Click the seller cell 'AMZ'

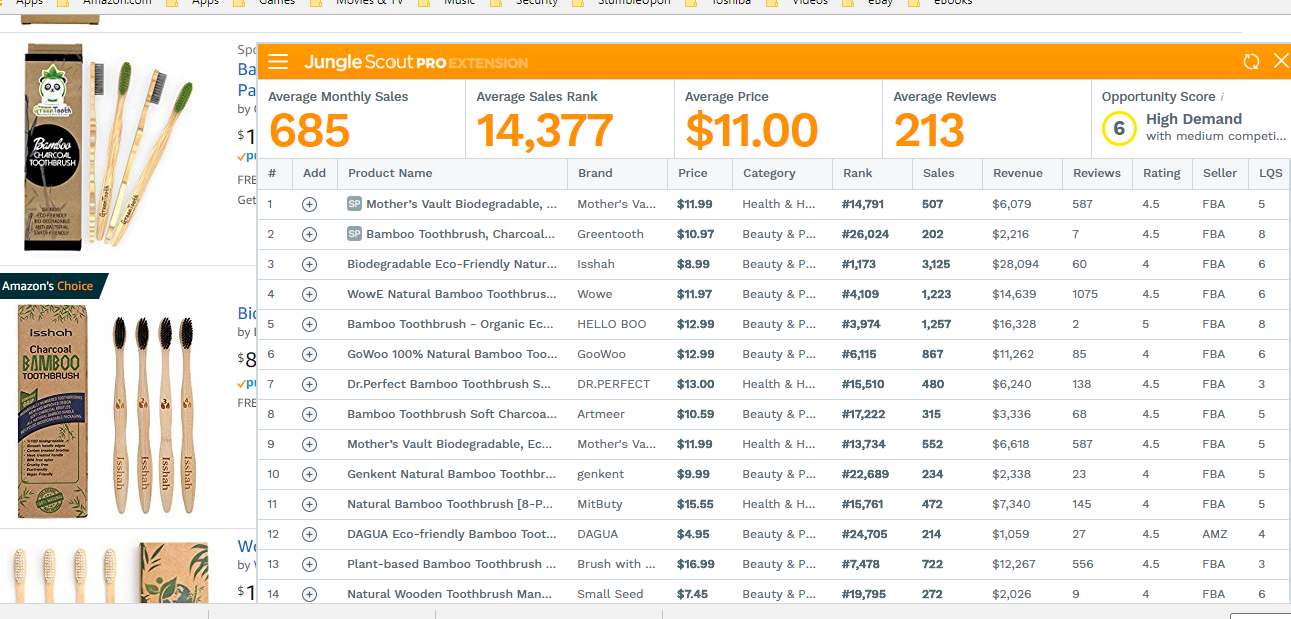[1214, 534]
